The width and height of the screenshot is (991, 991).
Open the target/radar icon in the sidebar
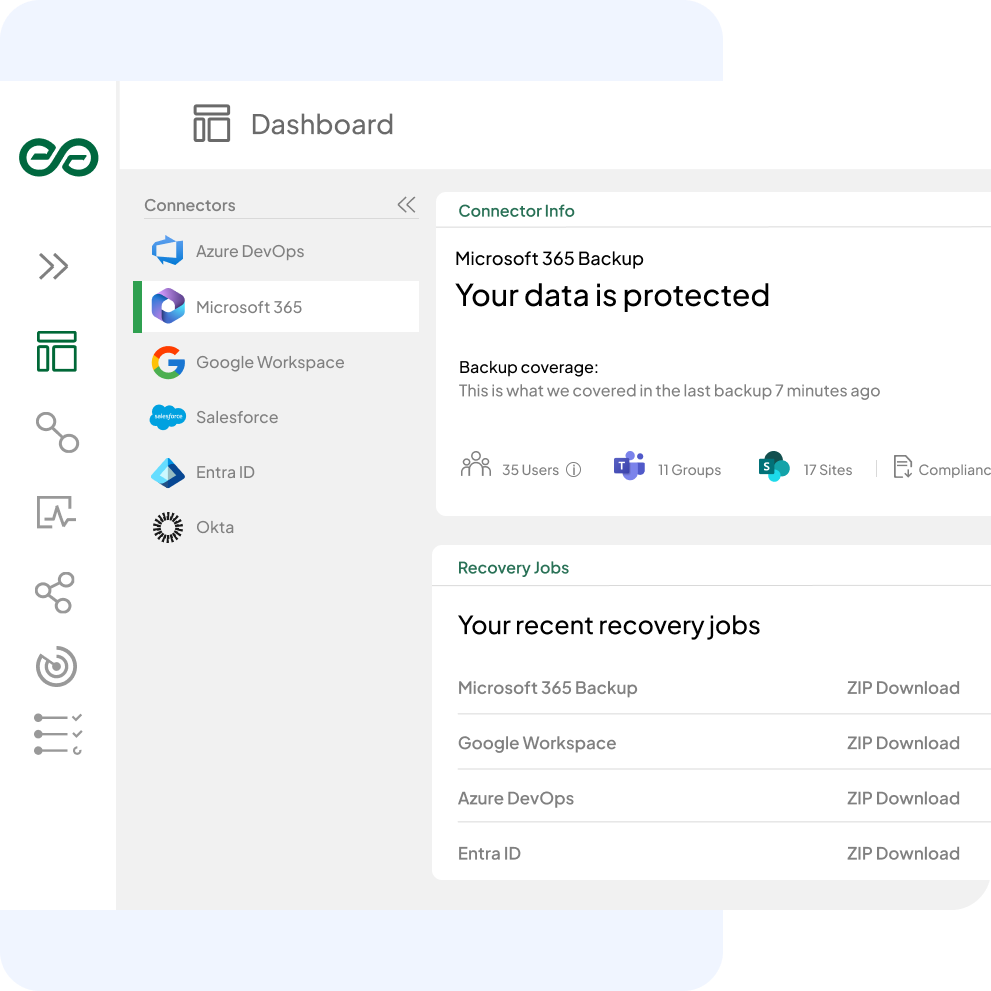coord(57,667)
